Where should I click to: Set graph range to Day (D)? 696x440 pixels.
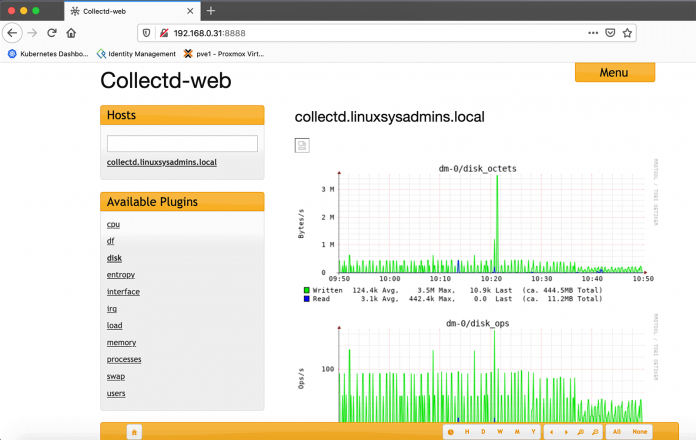[483, 432]
